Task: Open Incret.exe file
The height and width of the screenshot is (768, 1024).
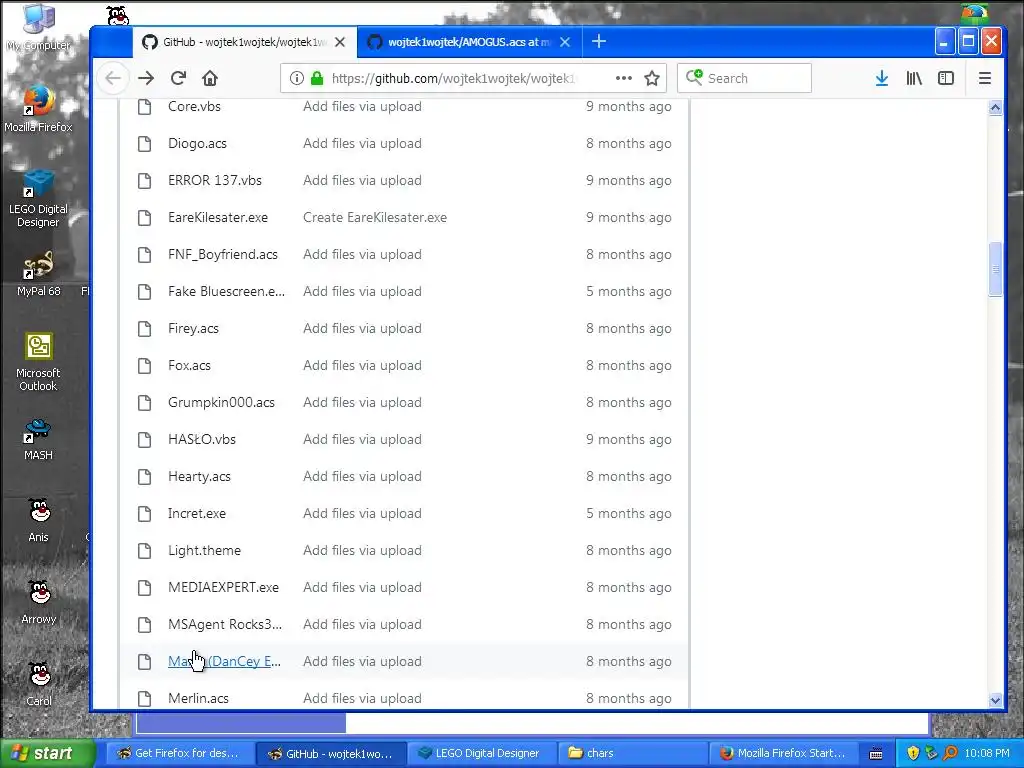Action: (197, 513)
